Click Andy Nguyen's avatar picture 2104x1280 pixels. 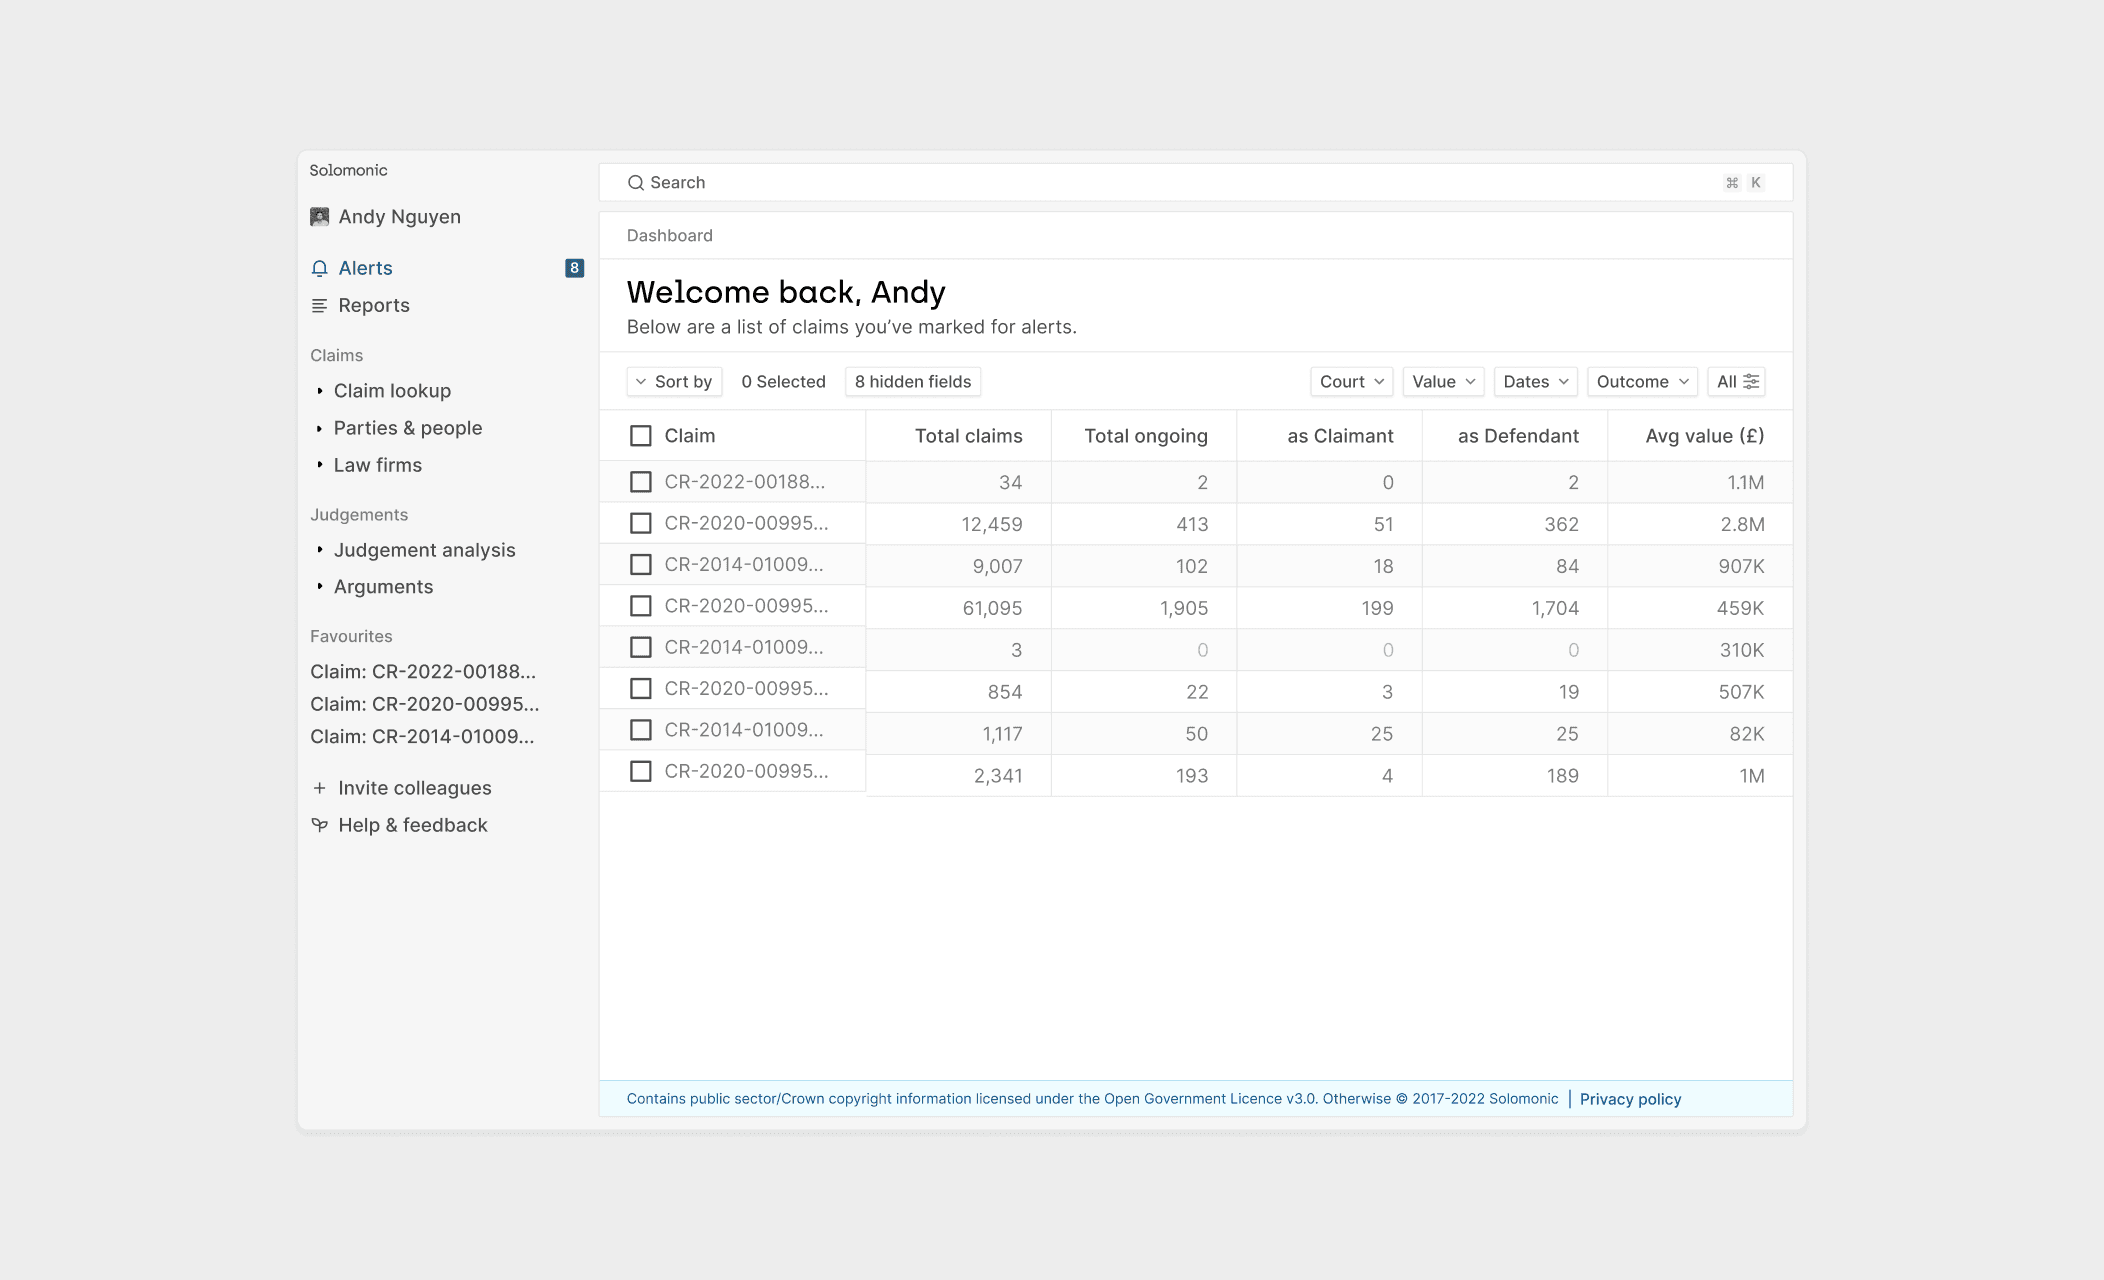320,217
